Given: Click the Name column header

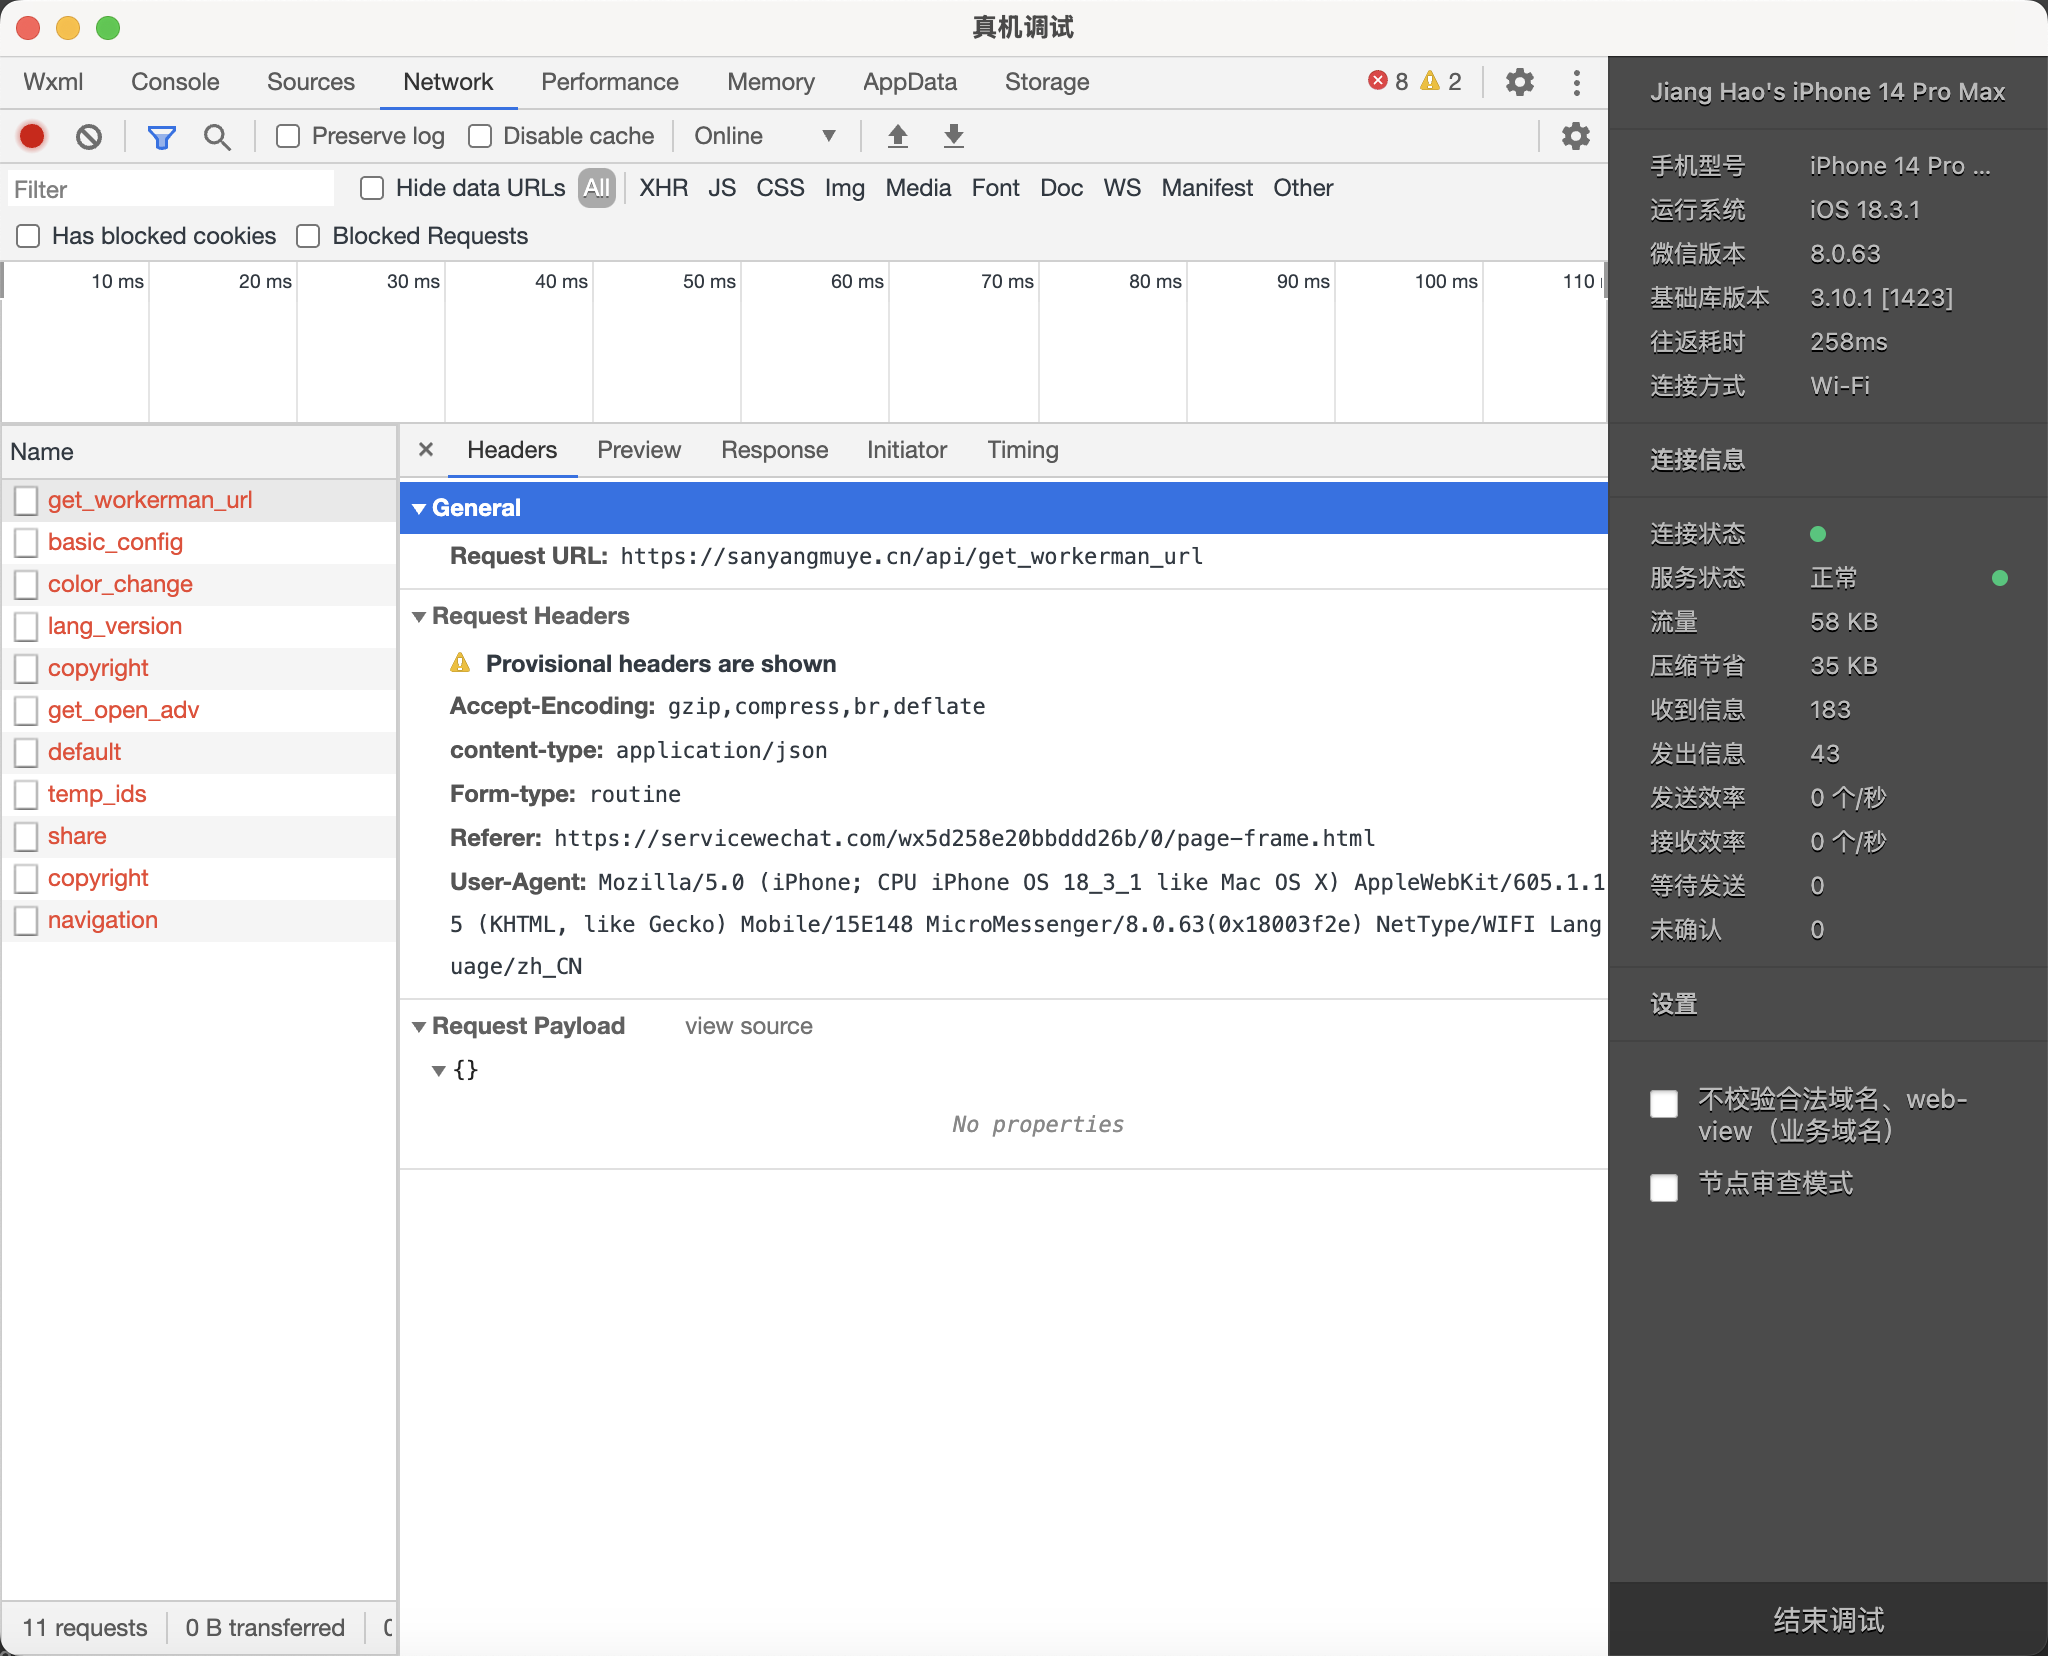Looking at the screenshot, I should click(198, 452).
